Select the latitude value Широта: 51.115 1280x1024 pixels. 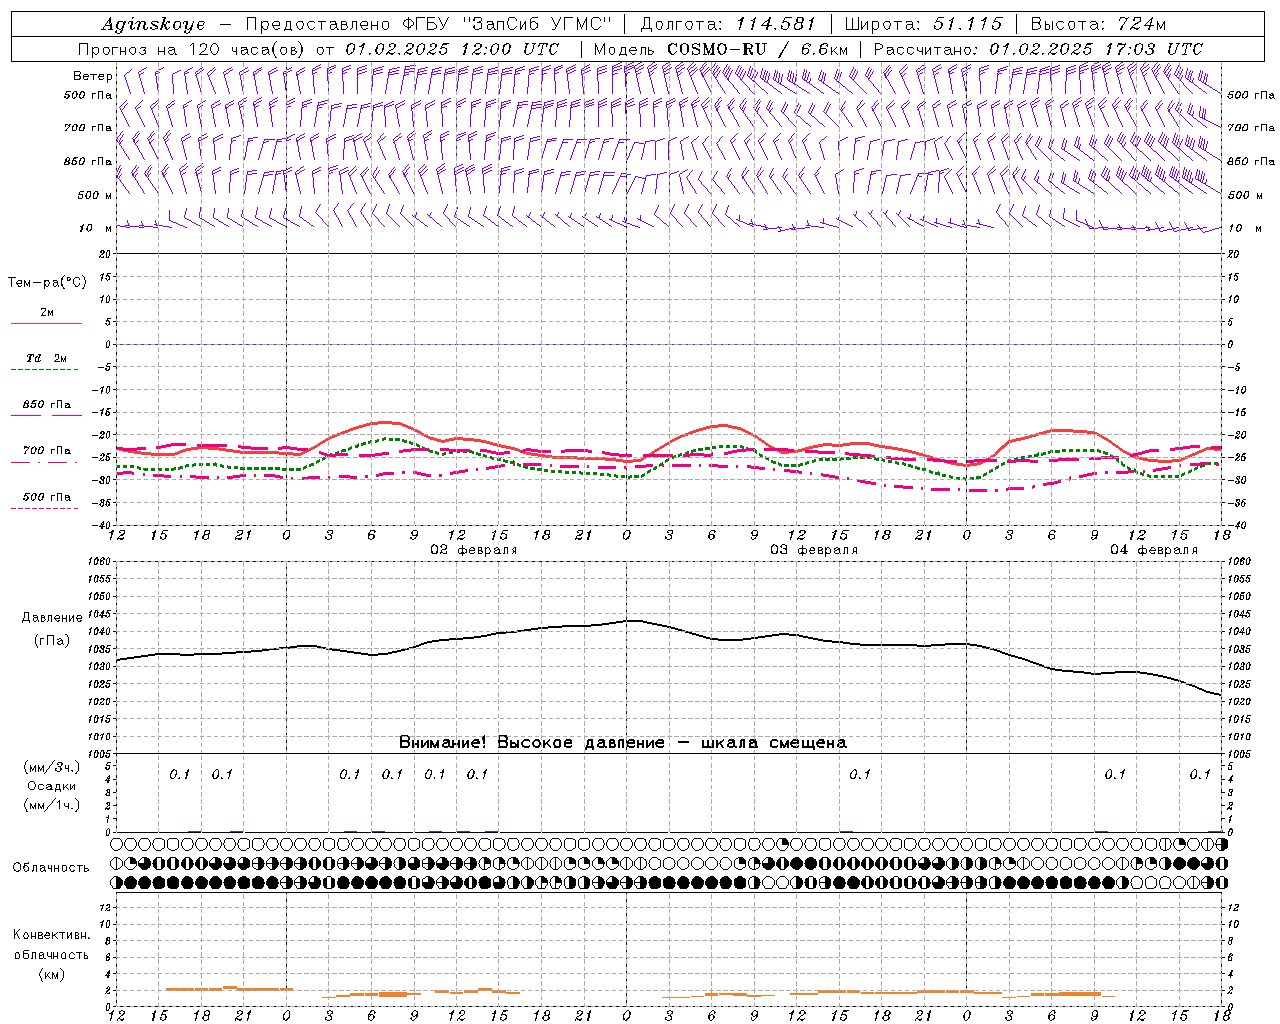point(923,24)
